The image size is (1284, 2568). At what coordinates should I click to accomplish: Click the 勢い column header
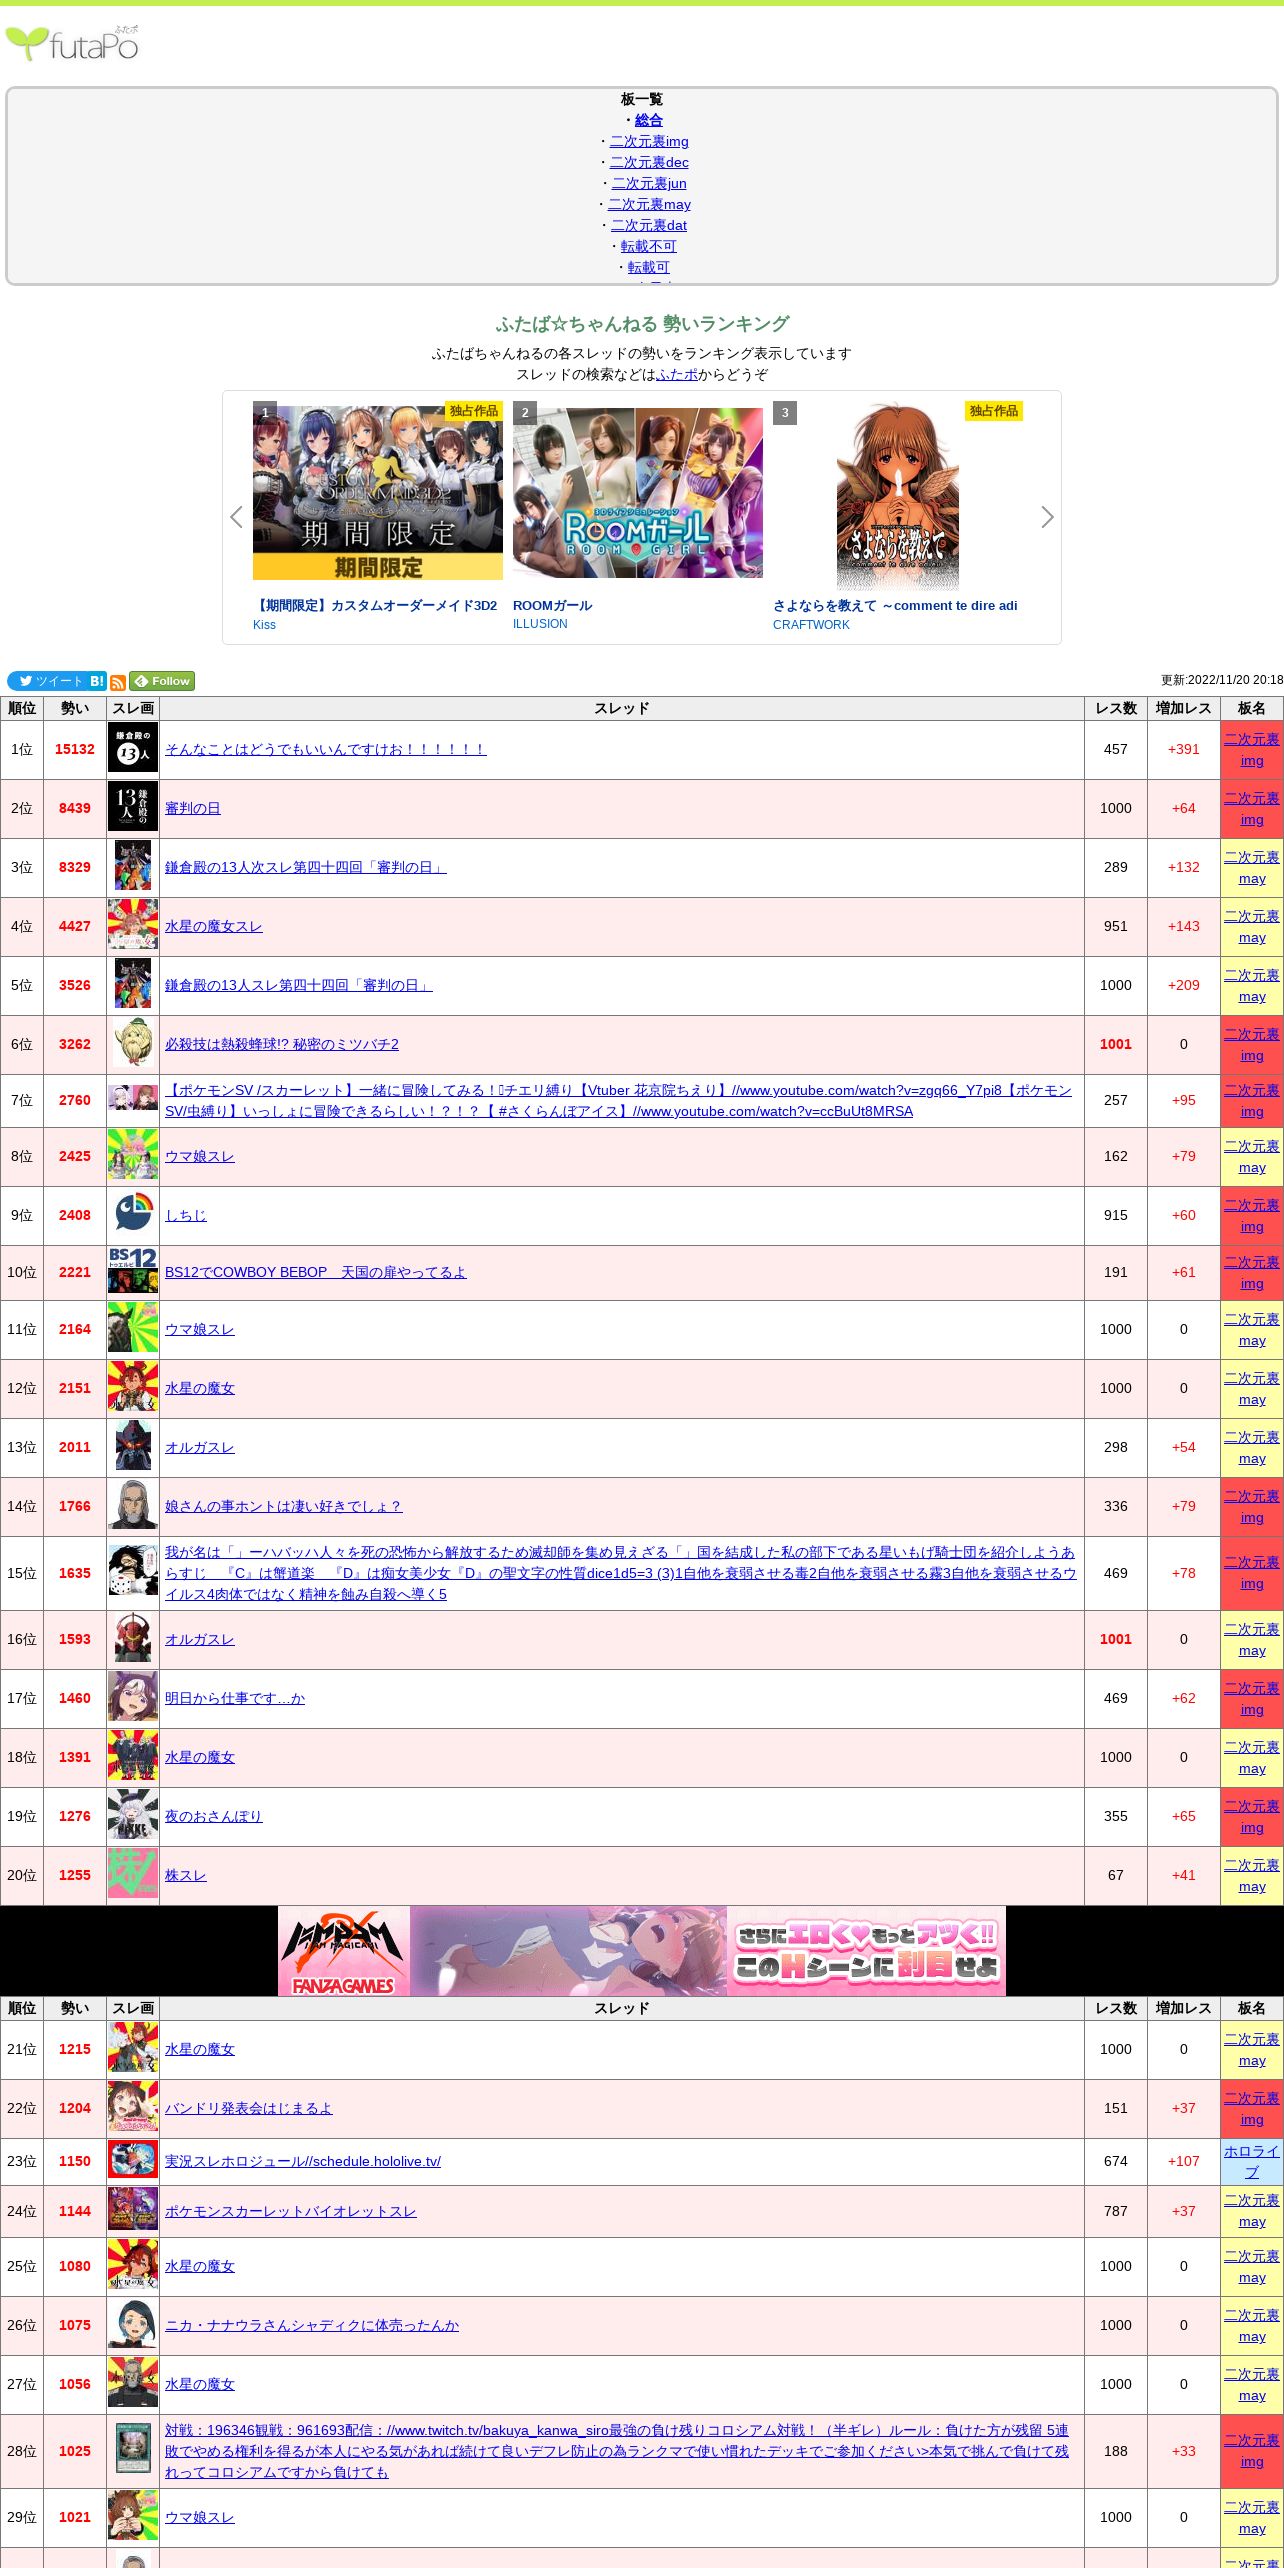(x=75, y=708)
